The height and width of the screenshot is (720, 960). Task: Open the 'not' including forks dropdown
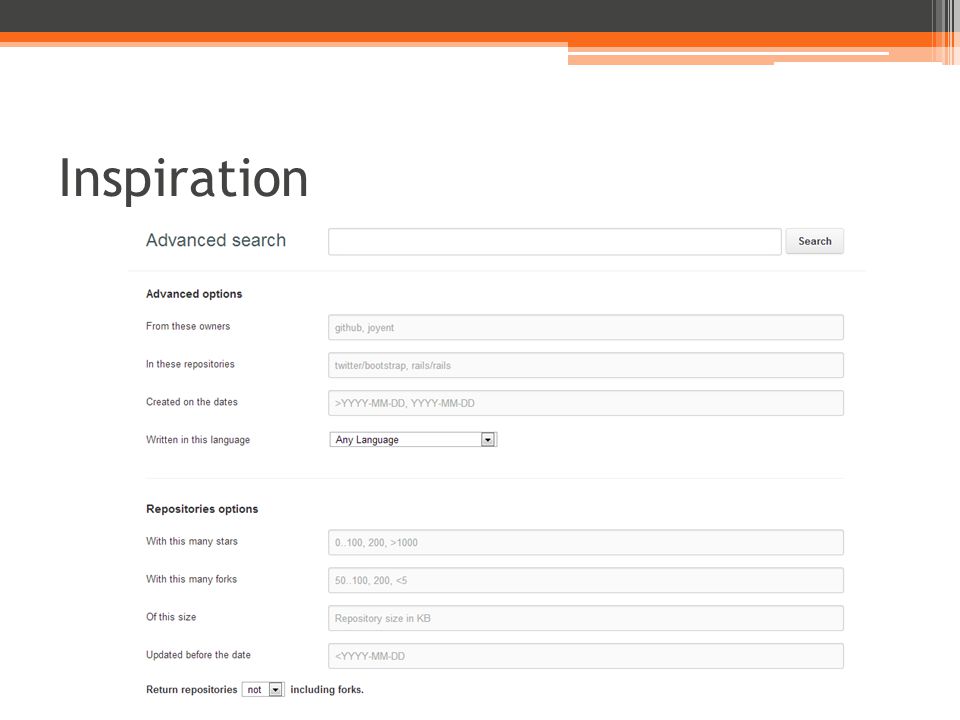(263, 689)
